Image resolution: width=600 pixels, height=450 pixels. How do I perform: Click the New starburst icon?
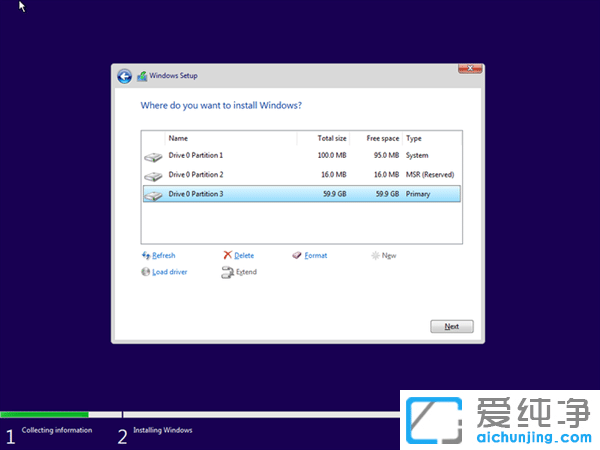click(x=375, y=255)
